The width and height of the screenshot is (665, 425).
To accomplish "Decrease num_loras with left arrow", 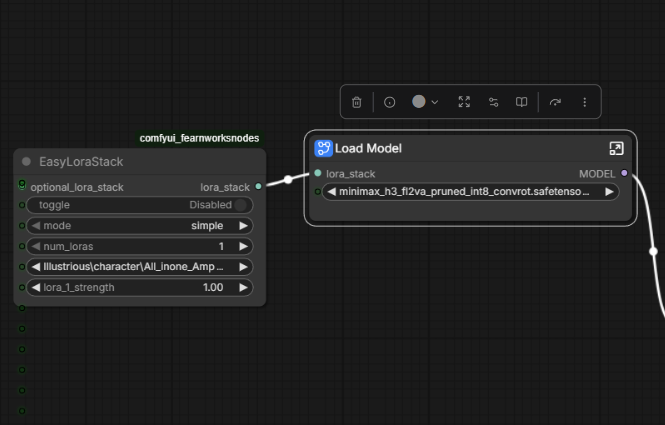I will [36, 246].
